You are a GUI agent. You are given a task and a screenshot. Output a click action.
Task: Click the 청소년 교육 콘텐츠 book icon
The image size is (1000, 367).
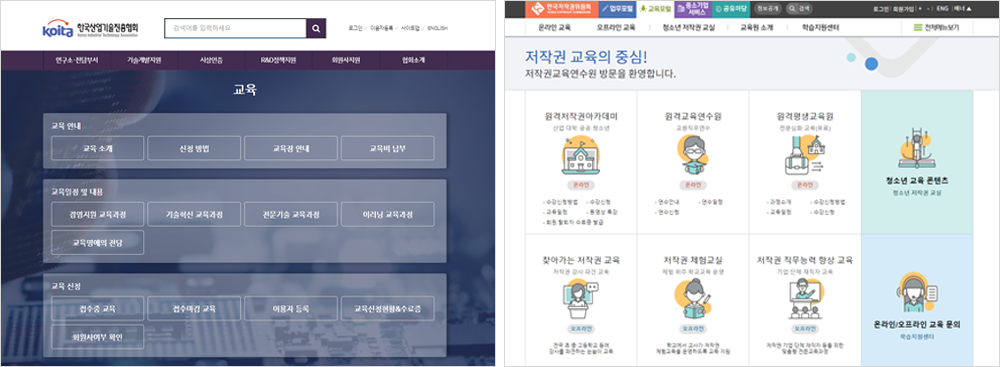tap(917, 147)
